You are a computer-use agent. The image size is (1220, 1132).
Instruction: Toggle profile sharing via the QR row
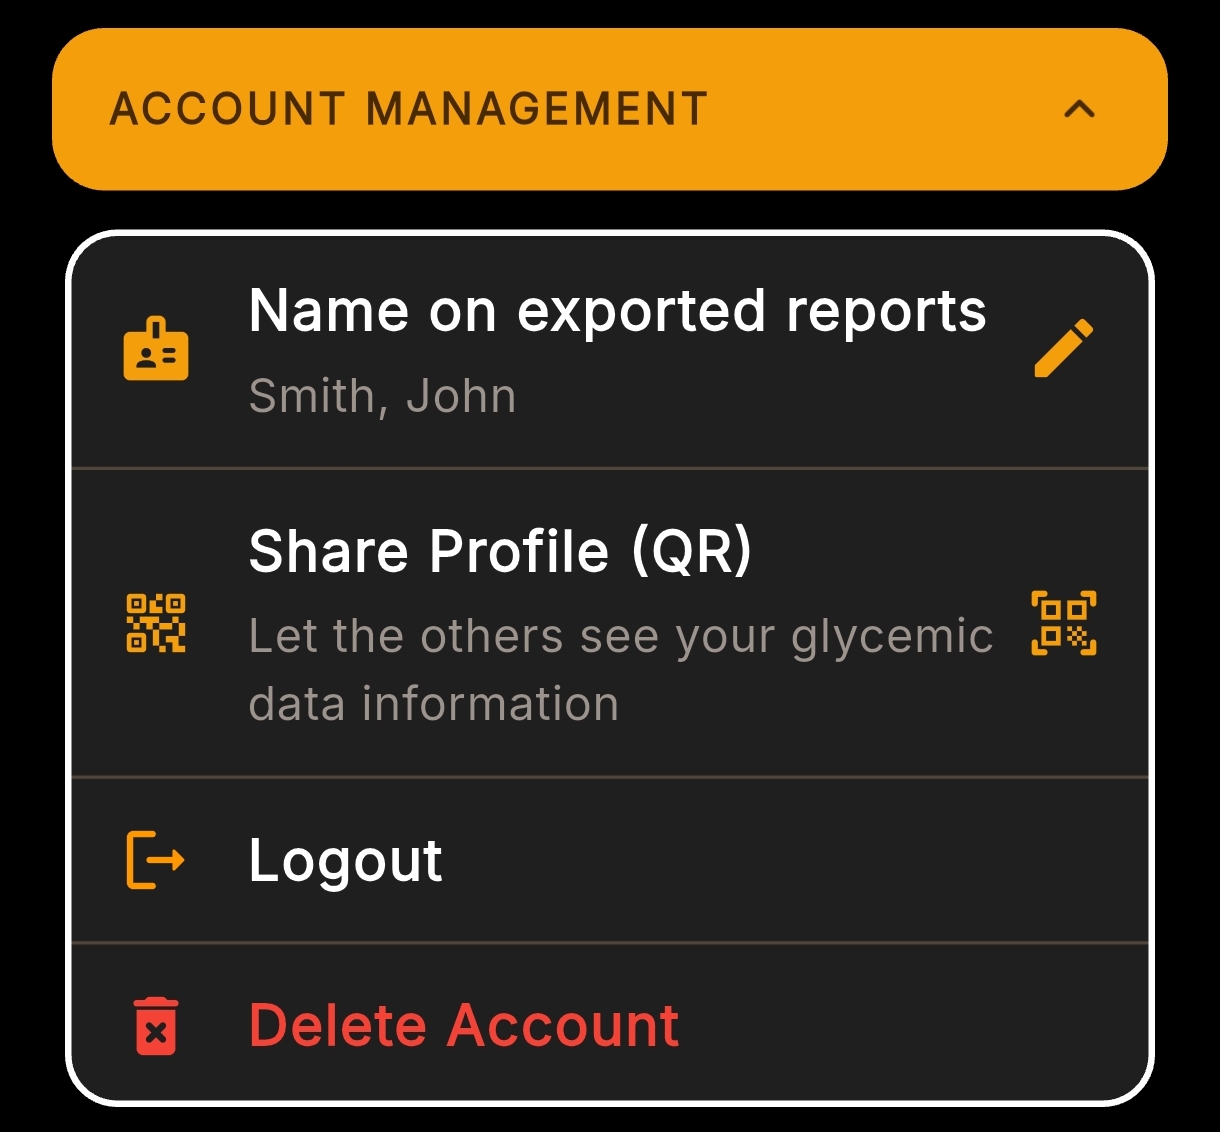[610, 623]
